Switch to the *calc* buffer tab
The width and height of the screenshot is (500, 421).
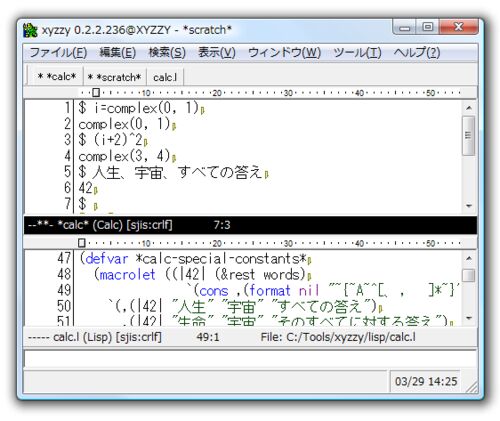pyautogui.click(x=56, y=76)
